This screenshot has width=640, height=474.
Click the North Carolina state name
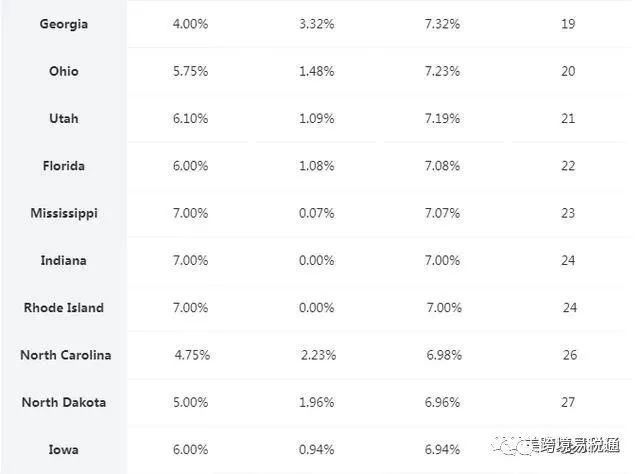tap(65, 355)
